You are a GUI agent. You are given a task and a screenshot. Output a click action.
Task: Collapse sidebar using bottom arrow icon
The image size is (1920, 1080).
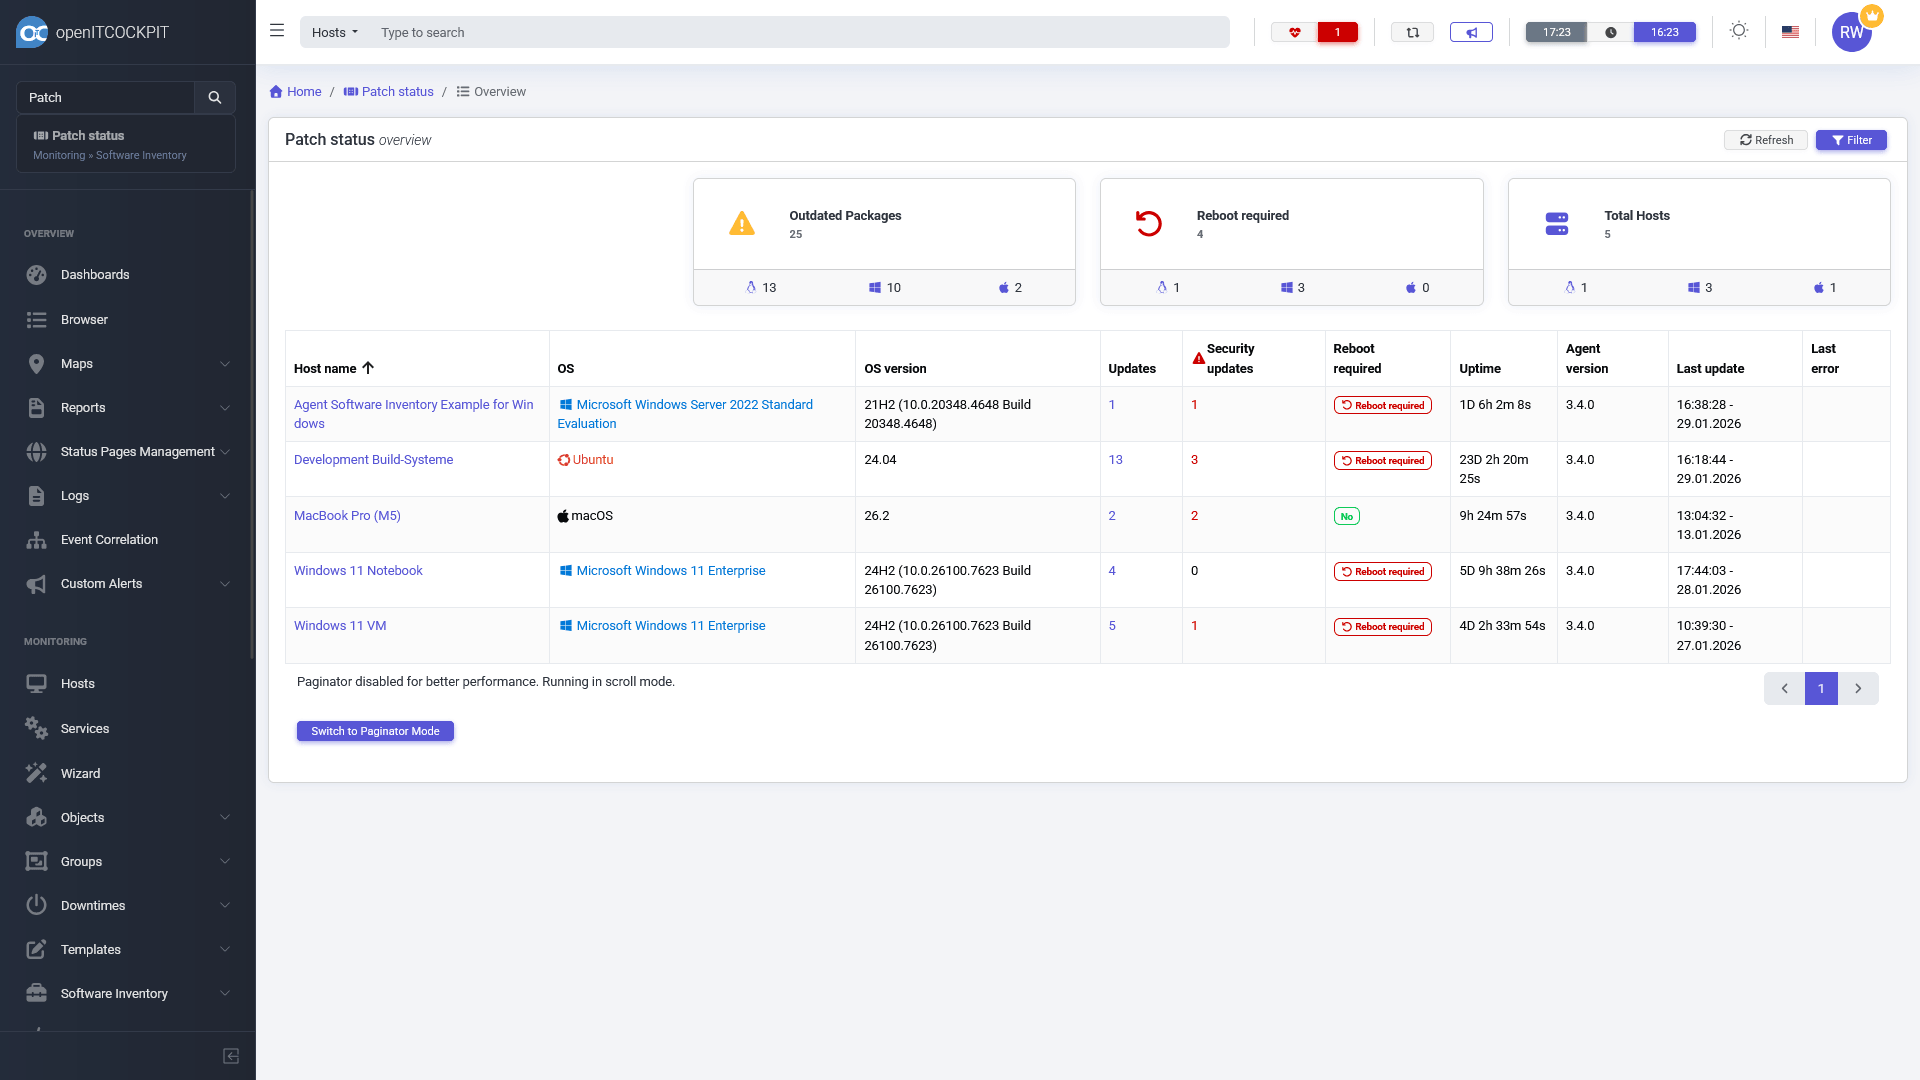click(231, 1056)
